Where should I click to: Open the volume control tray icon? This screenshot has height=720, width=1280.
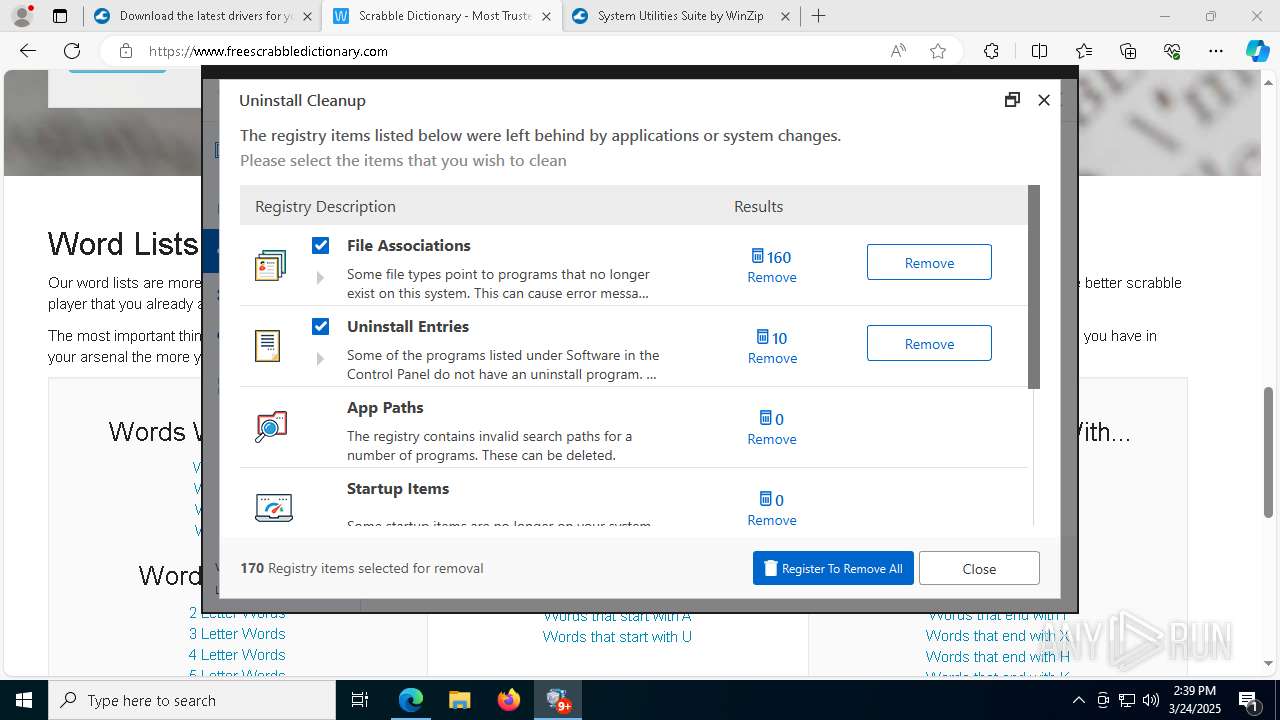[x=1150, y=700]
